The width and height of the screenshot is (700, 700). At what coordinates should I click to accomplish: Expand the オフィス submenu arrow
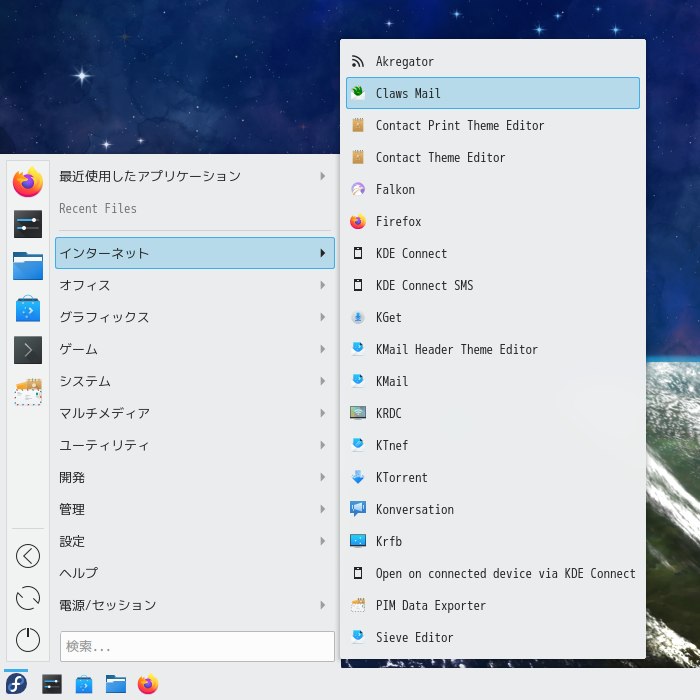tap(322, 285)
